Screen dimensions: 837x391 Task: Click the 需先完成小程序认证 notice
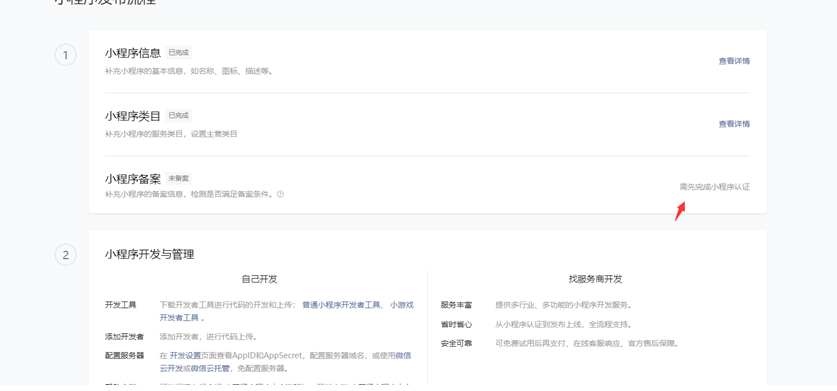[714, 187]
